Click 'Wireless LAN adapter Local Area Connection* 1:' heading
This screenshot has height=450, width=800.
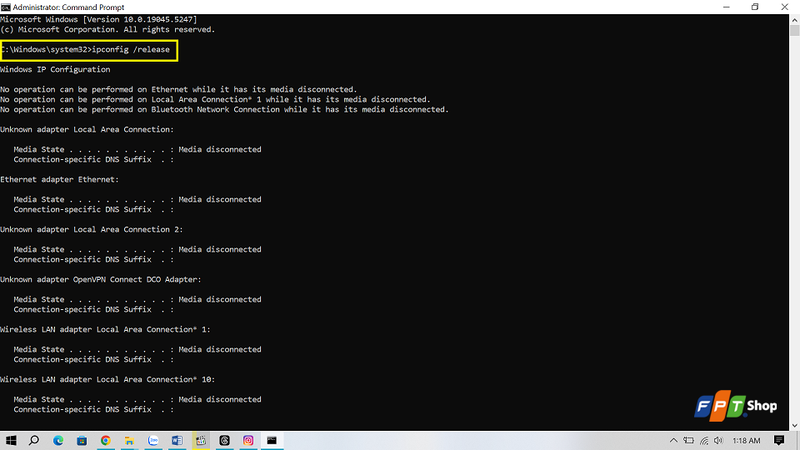(x=105, y=330)
